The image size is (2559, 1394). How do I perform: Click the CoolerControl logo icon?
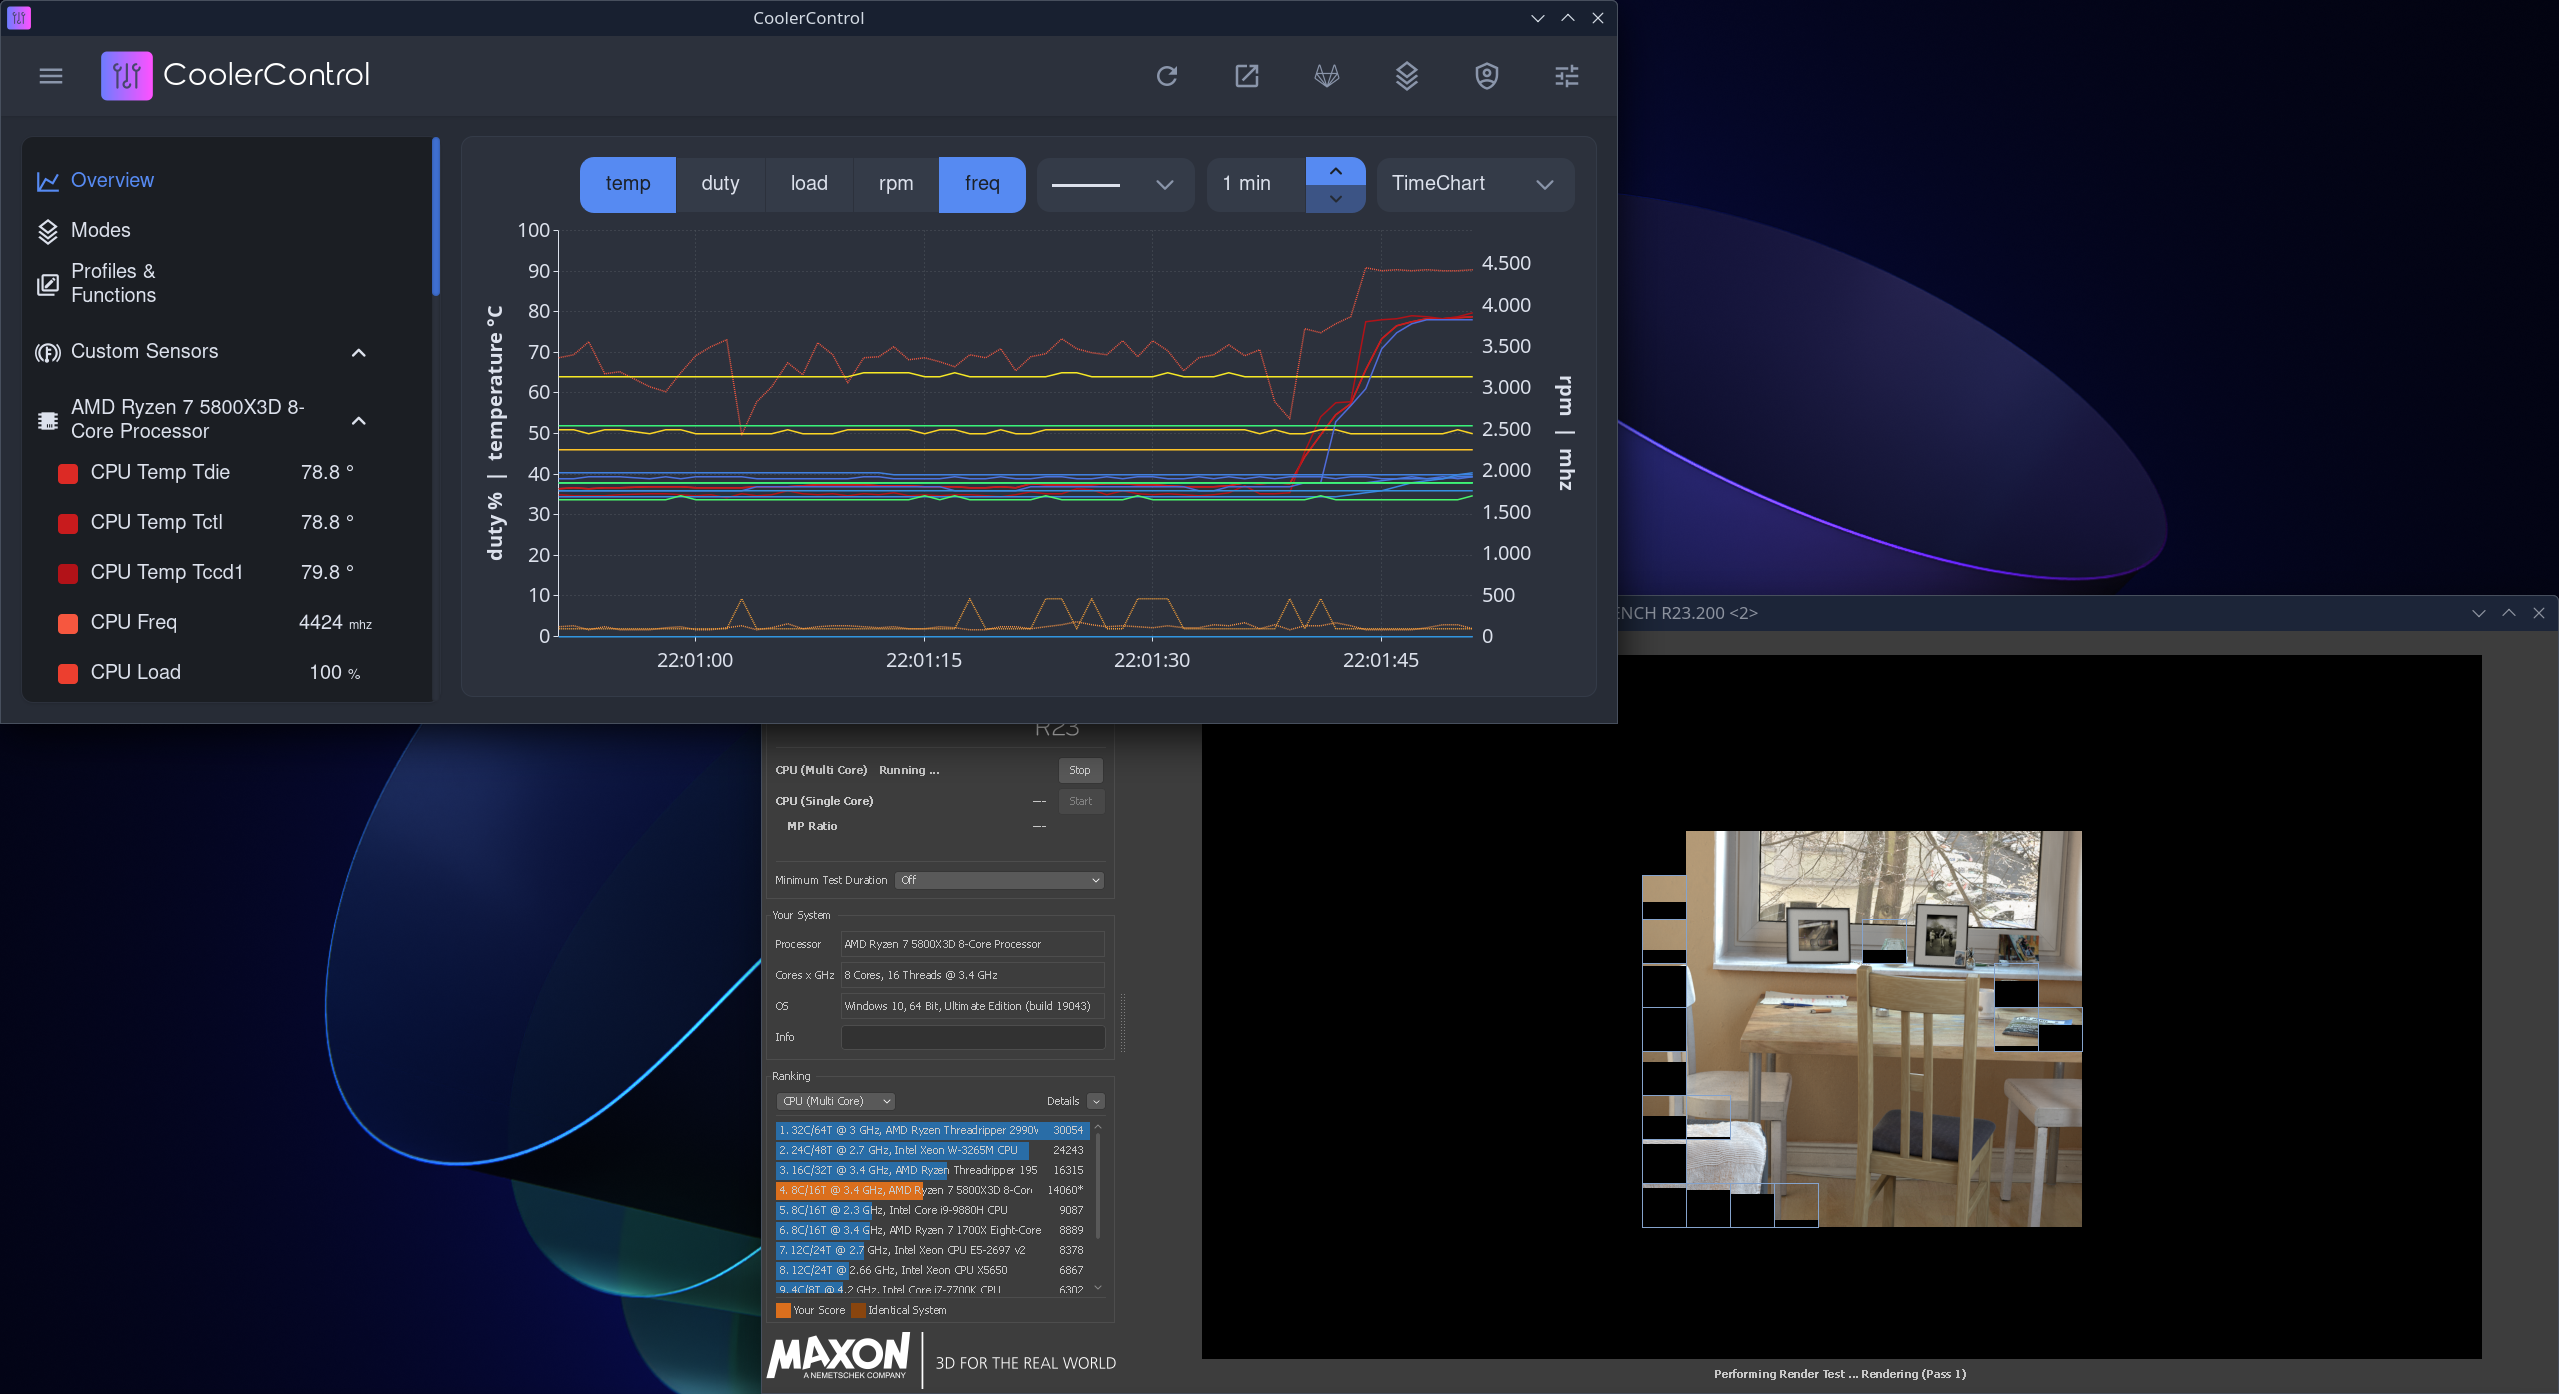(x=126, y=76)
